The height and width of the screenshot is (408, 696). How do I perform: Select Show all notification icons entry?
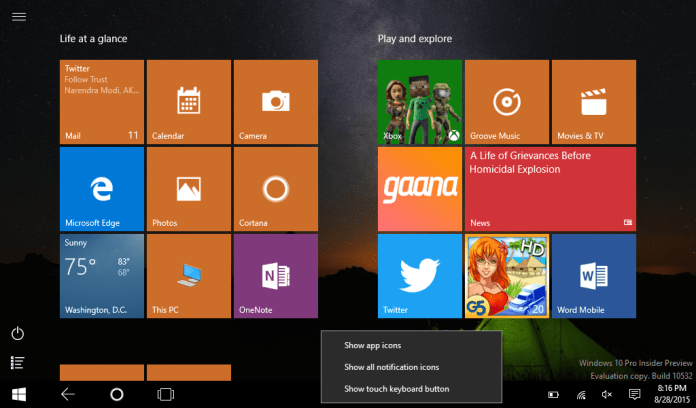411,367
